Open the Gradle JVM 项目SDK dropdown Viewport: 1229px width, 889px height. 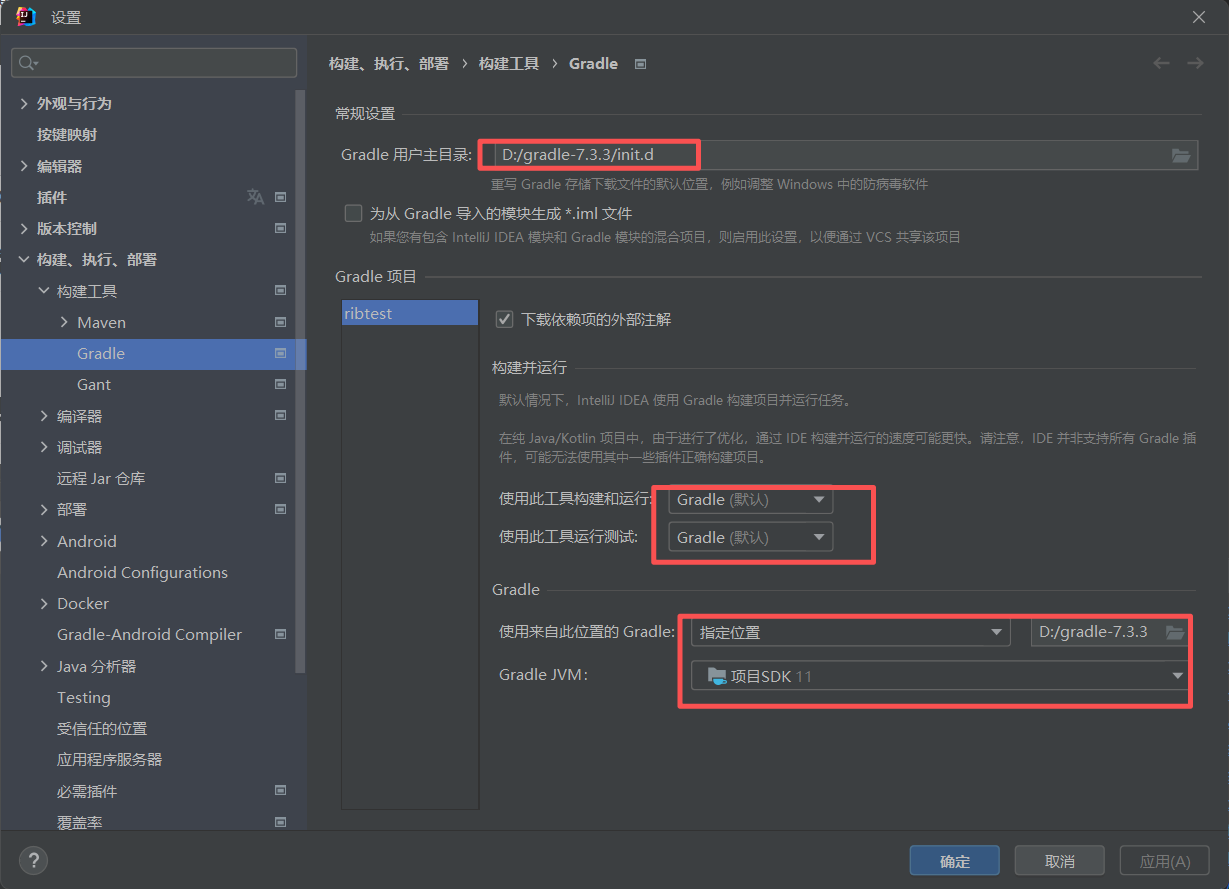pos(938,676)
